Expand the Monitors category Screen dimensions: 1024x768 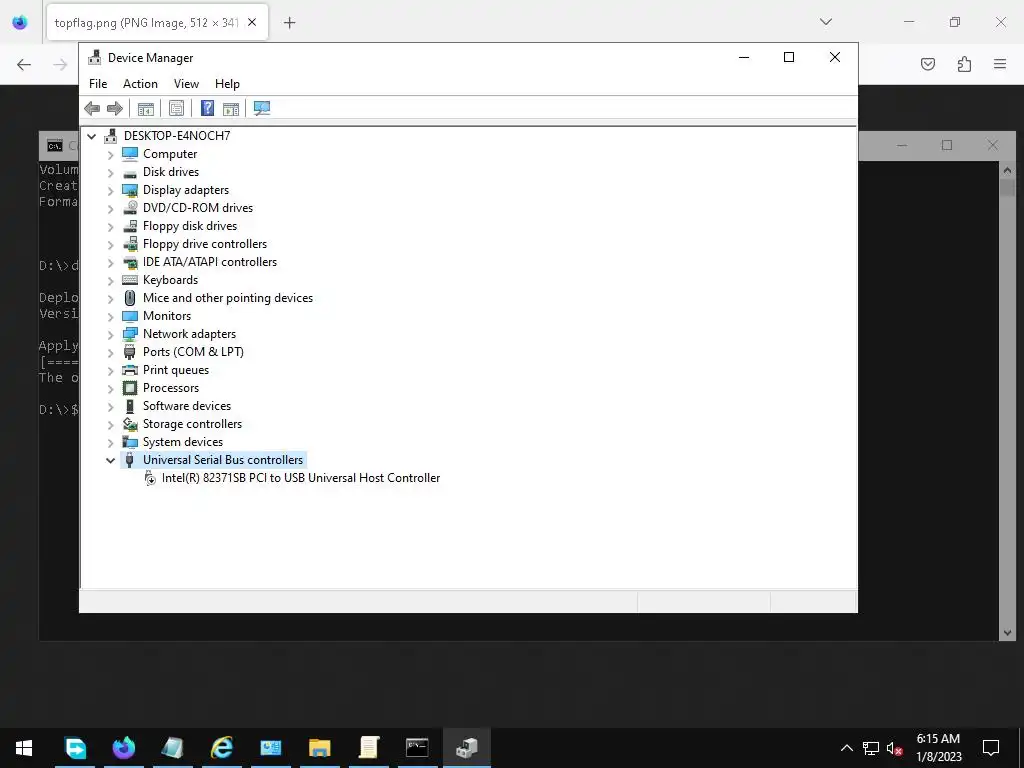point(110,317)
